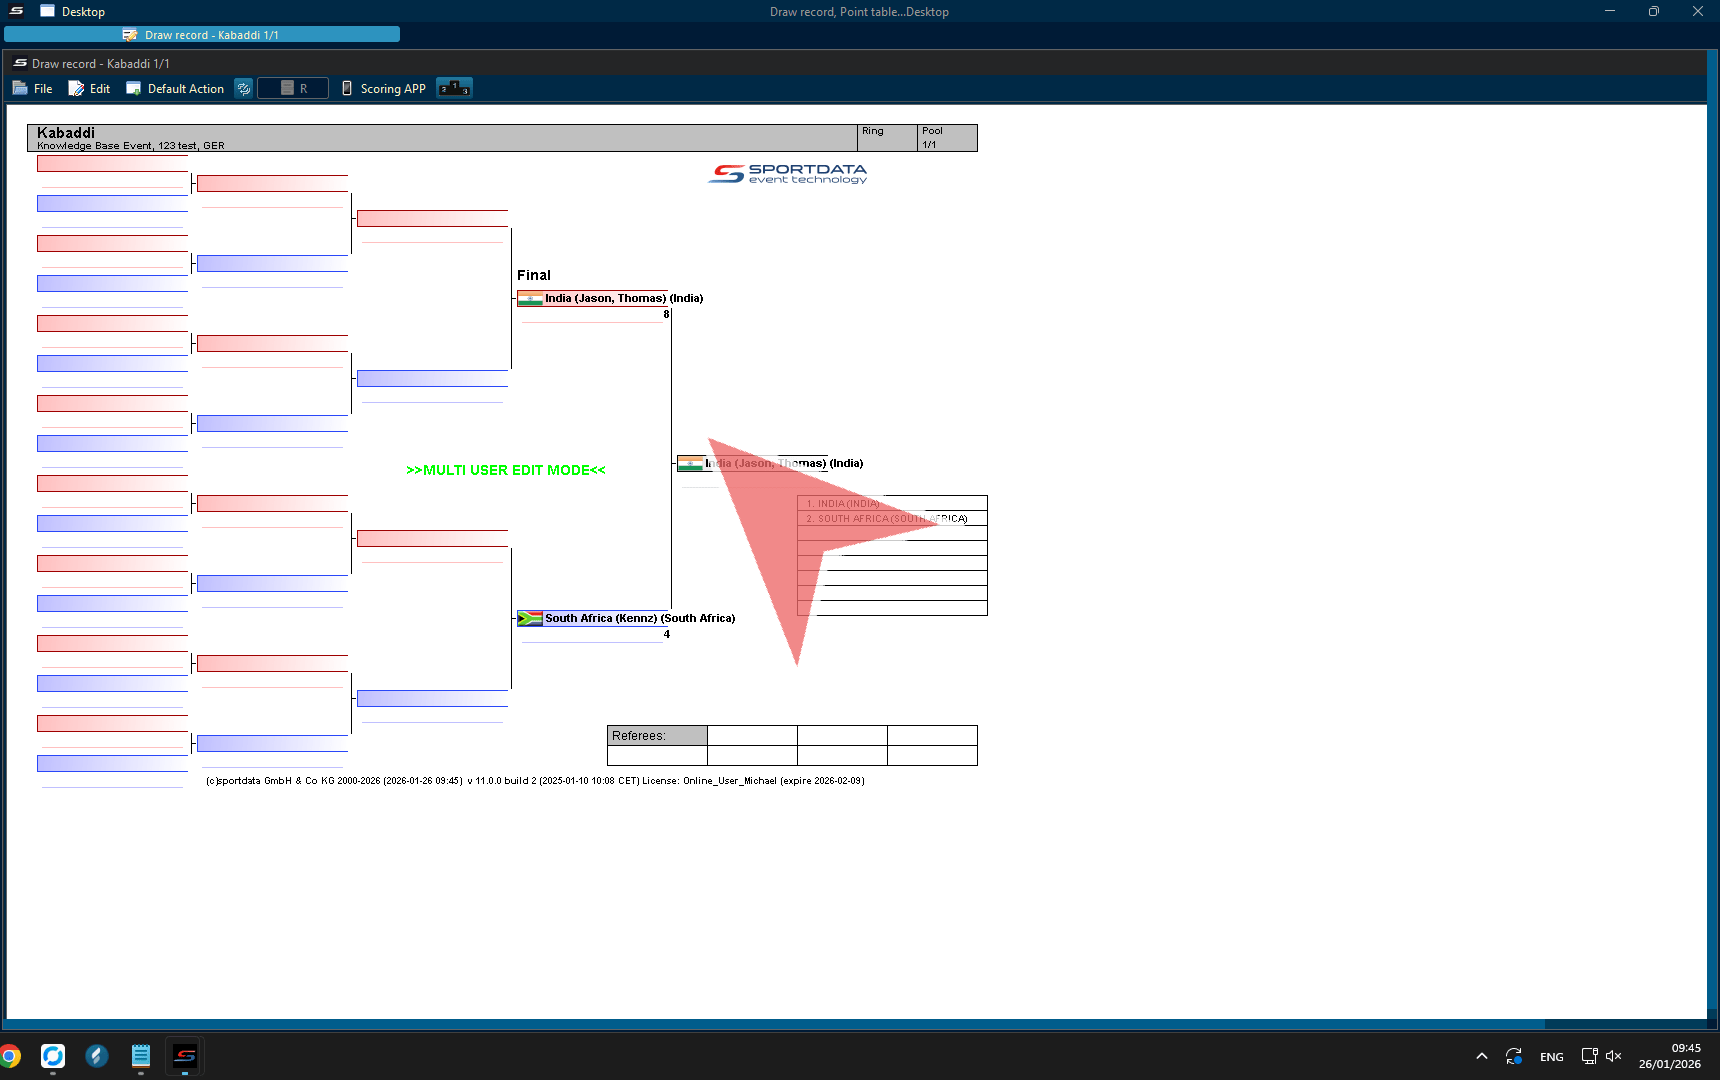Open Scoring APP from toolbar
This screenshot has width=1720, height=1080.
(x=383, y=89)
